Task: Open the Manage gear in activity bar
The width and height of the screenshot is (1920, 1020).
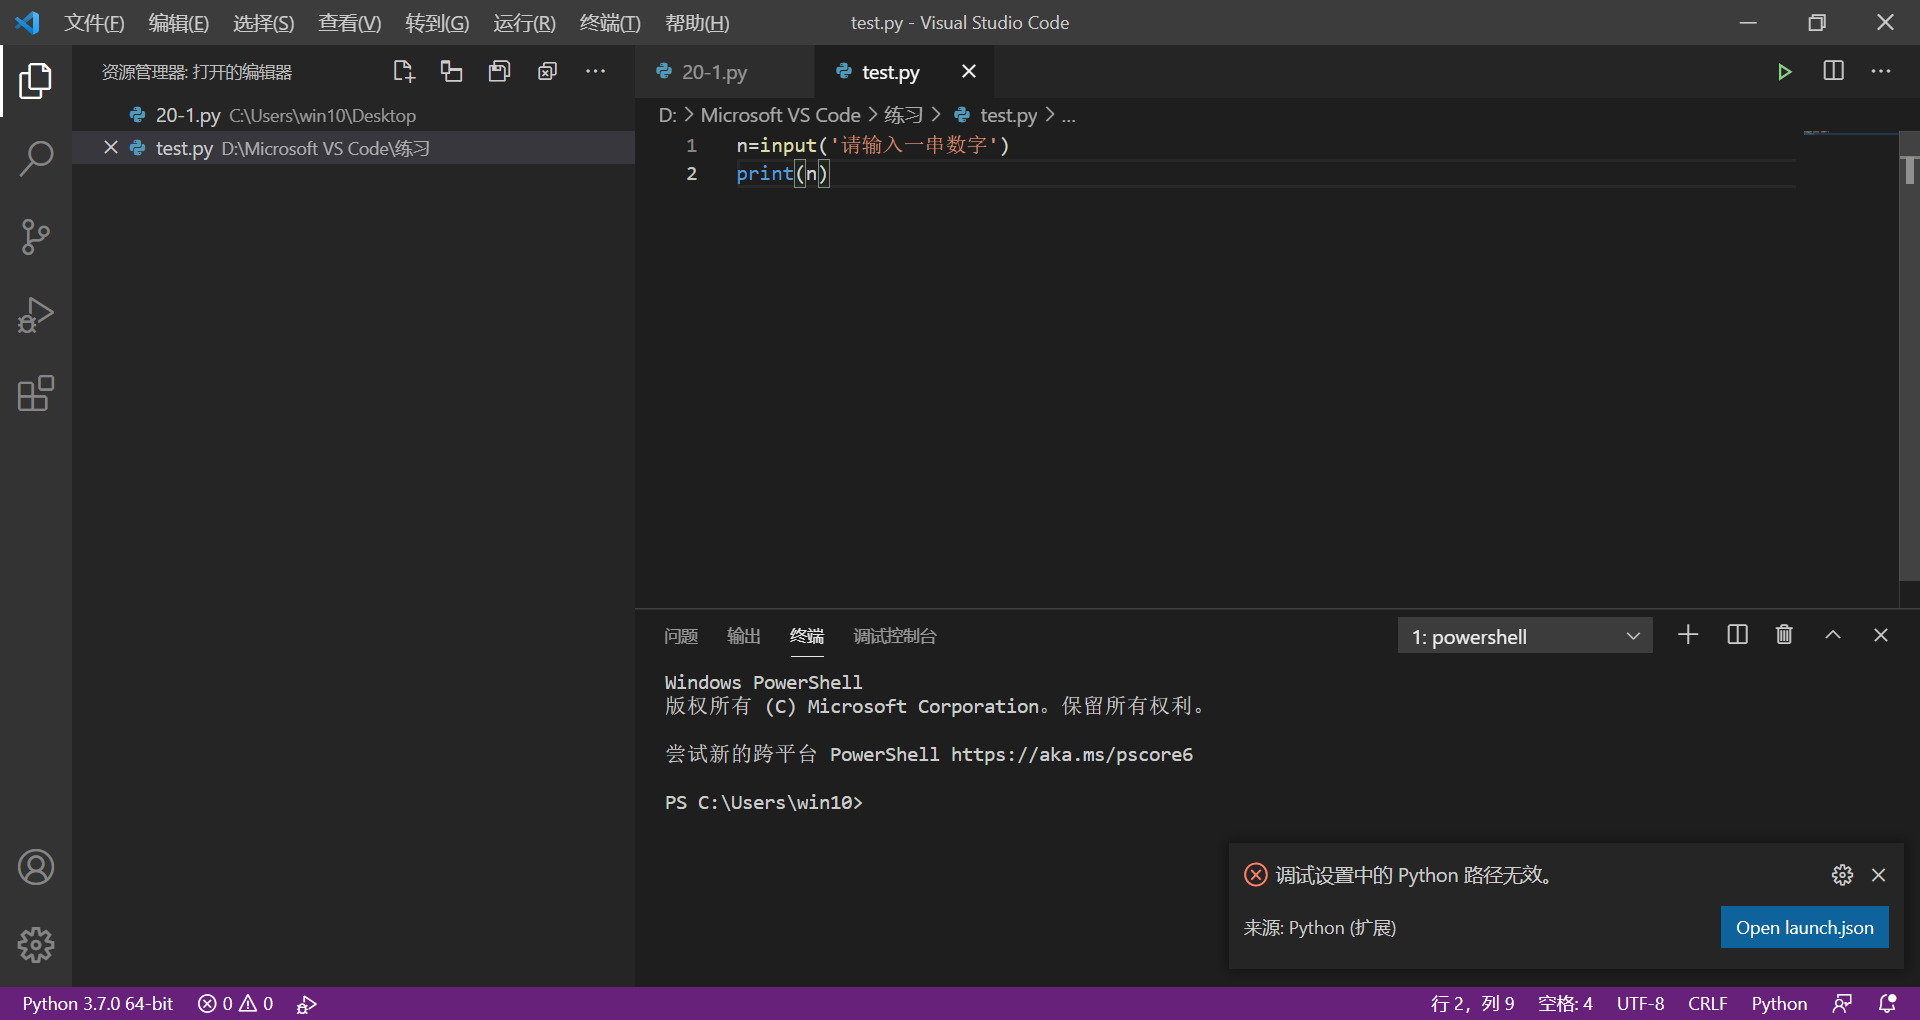Action: [36, 944]
